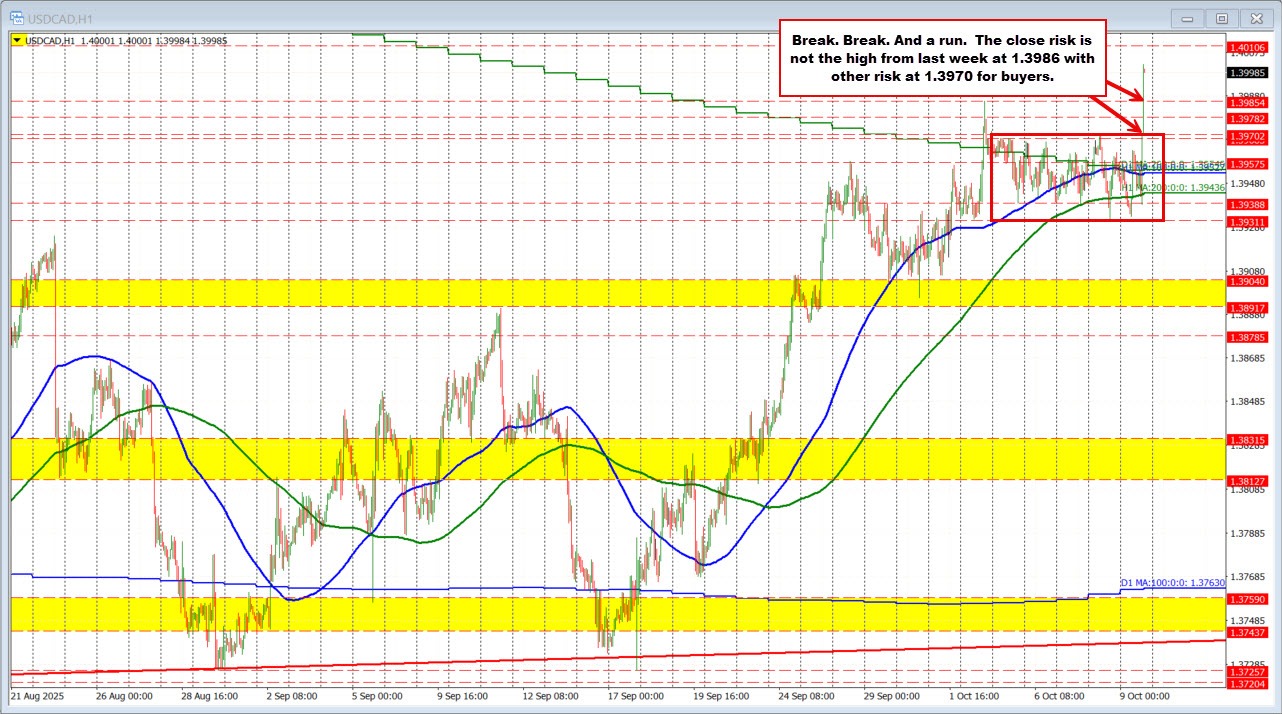Image resolution: width=1282 pixels, height=714 pixels.
Task: Select the 1.37204 bottom price level label
Action: [1249, 683]
